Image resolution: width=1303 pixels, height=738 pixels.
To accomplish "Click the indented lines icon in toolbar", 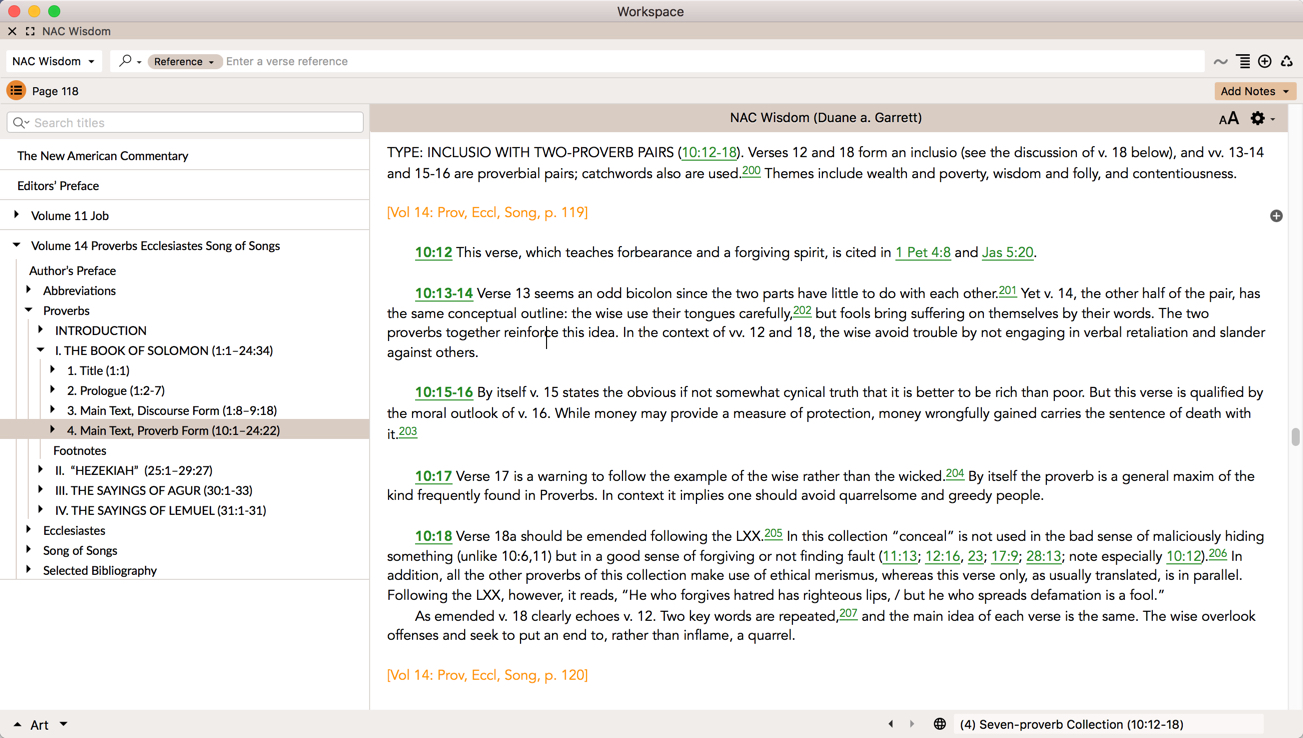I will [1243, 62].
